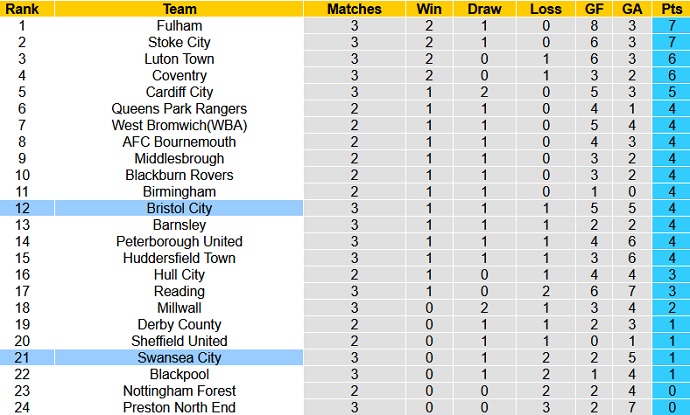690x415 pixels.
Task: Click the Team column header
Action: point(179,9)
